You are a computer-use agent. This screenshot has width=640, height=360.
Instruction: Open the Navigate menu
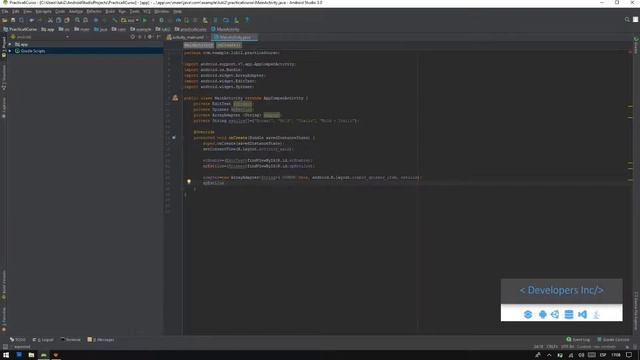tap(43, 11)
